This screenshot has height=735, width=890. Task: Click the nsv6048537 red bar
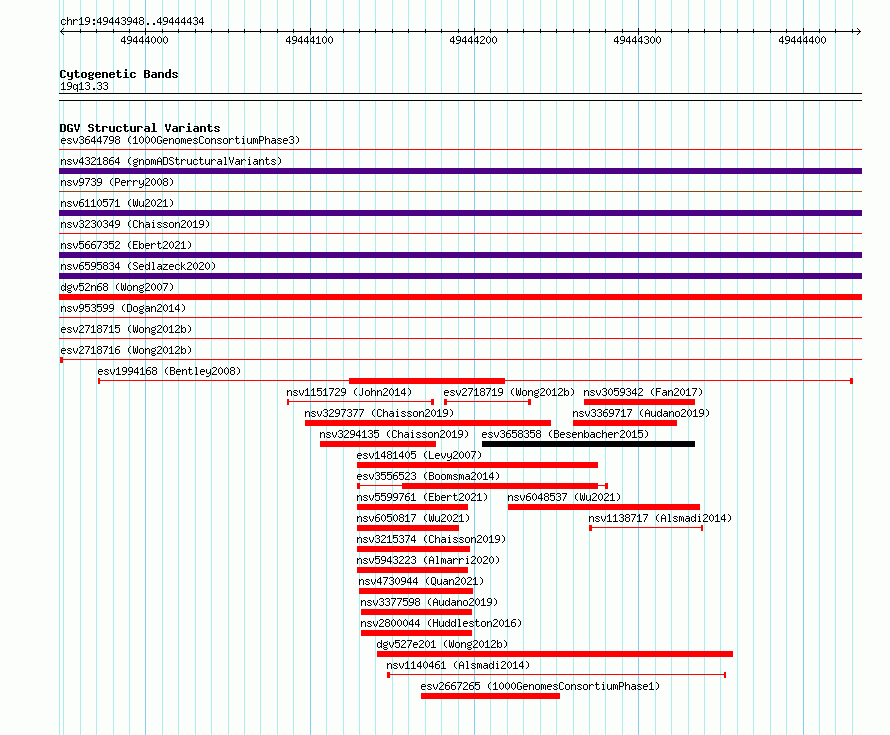[604, 507]
